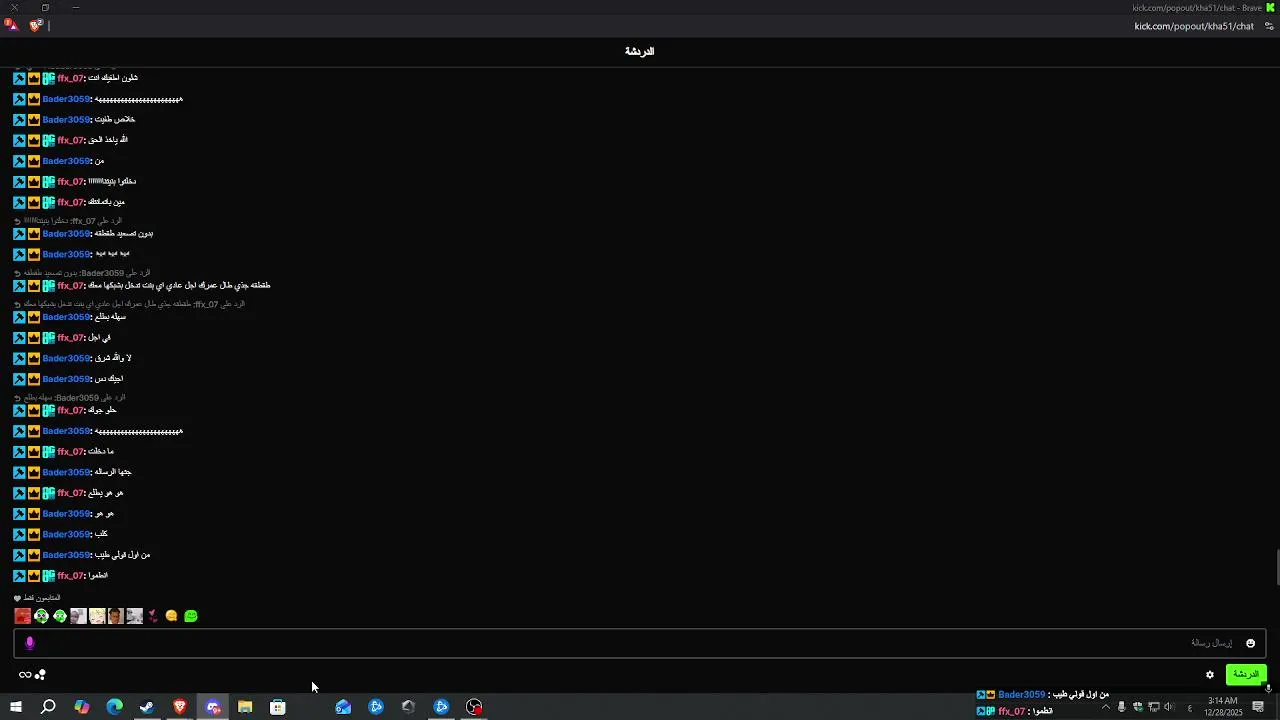1280x720 pixels.
Task: Focus the إرسال رسالة message input field
Action: click(640, 643)
